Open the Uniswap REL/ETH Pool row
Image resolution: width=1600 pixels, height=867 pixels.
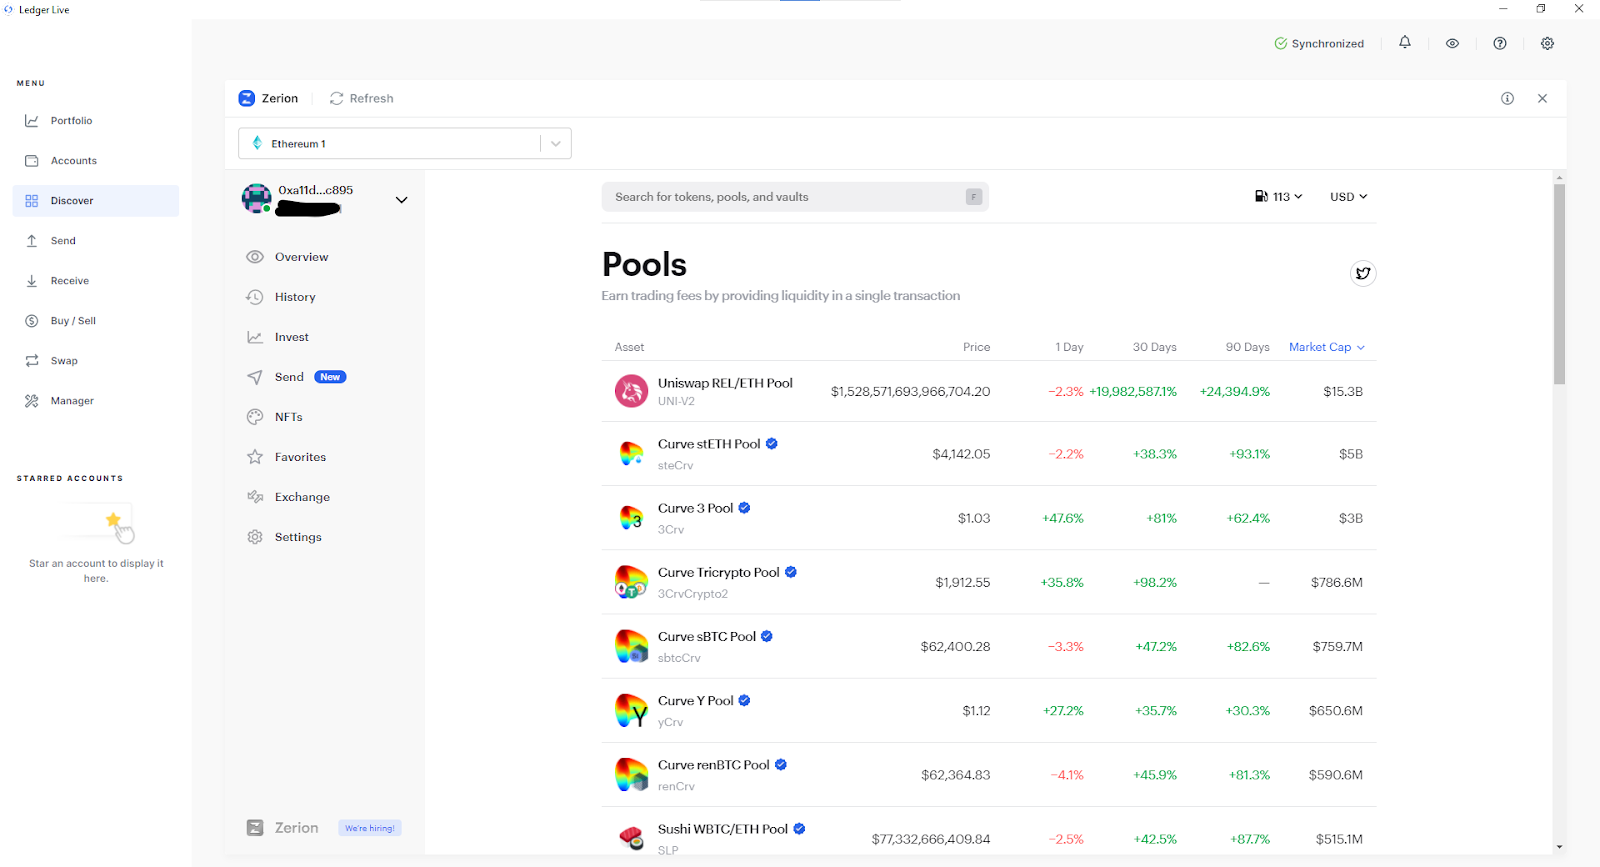pyautogui.click(x=988, y=391)
